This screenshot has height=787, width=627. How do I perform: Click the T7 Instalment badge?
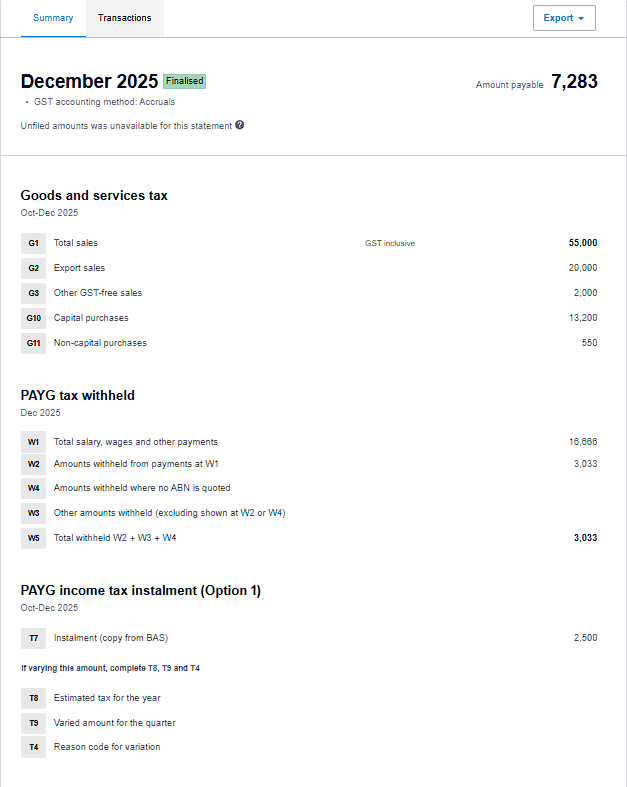(33, 638)
